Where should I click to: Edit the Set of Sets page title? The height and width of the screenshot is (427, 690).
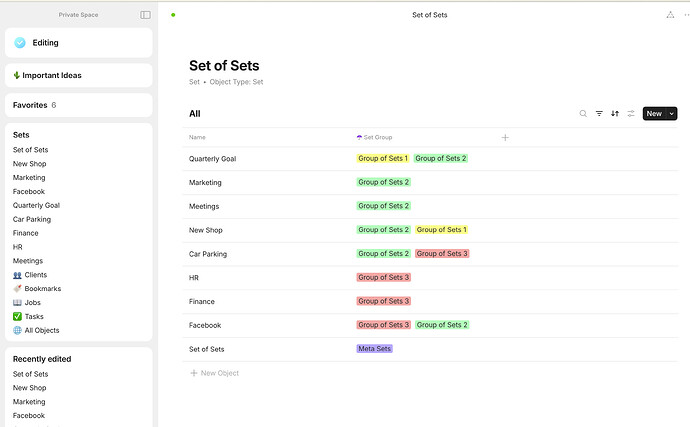pos(224,66)
